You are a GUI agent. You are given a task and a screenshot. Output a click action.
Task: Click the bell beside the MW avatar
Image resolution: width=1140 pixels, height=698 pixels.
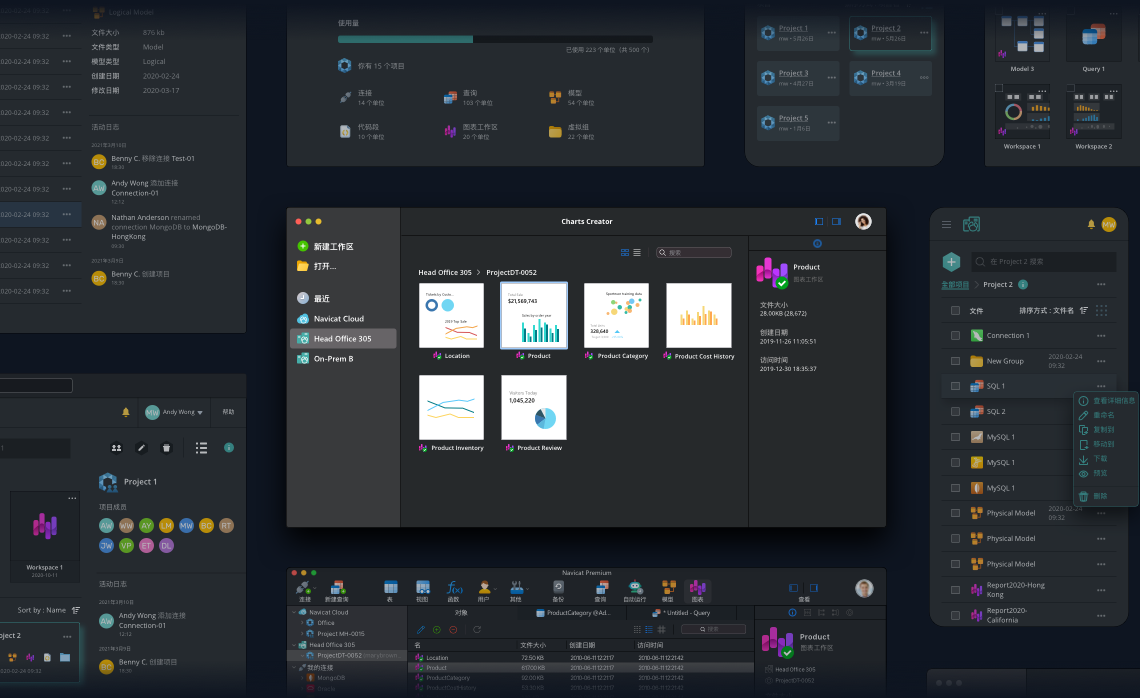1091,225
